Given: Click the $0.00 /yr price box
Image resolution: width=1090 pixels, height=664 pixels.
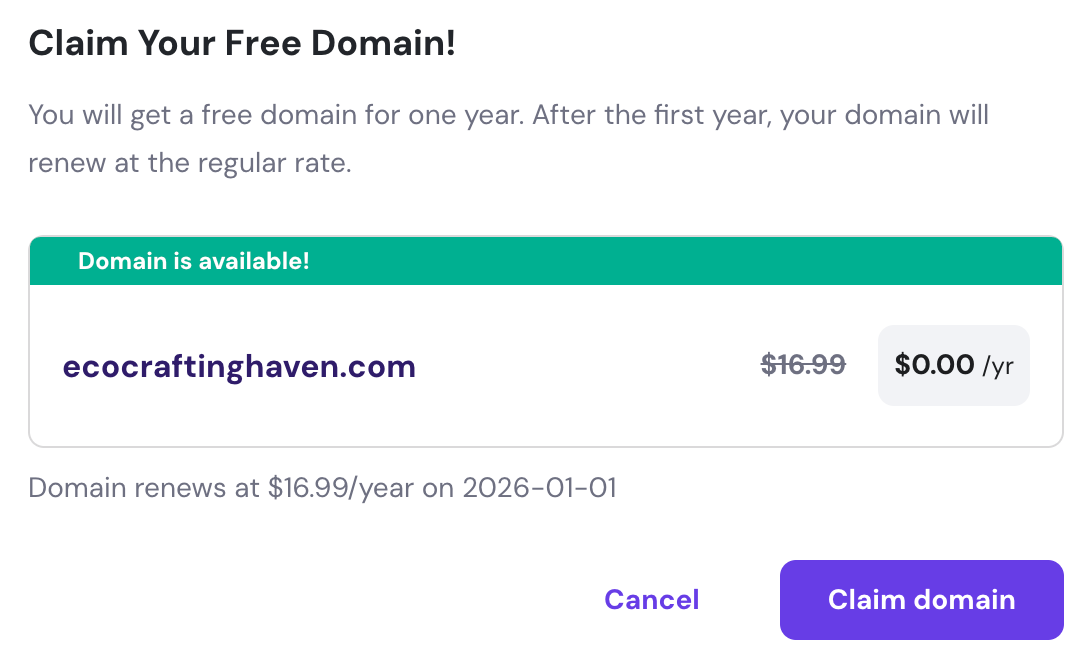Looking at the screenshot, I should click(952, 364).
